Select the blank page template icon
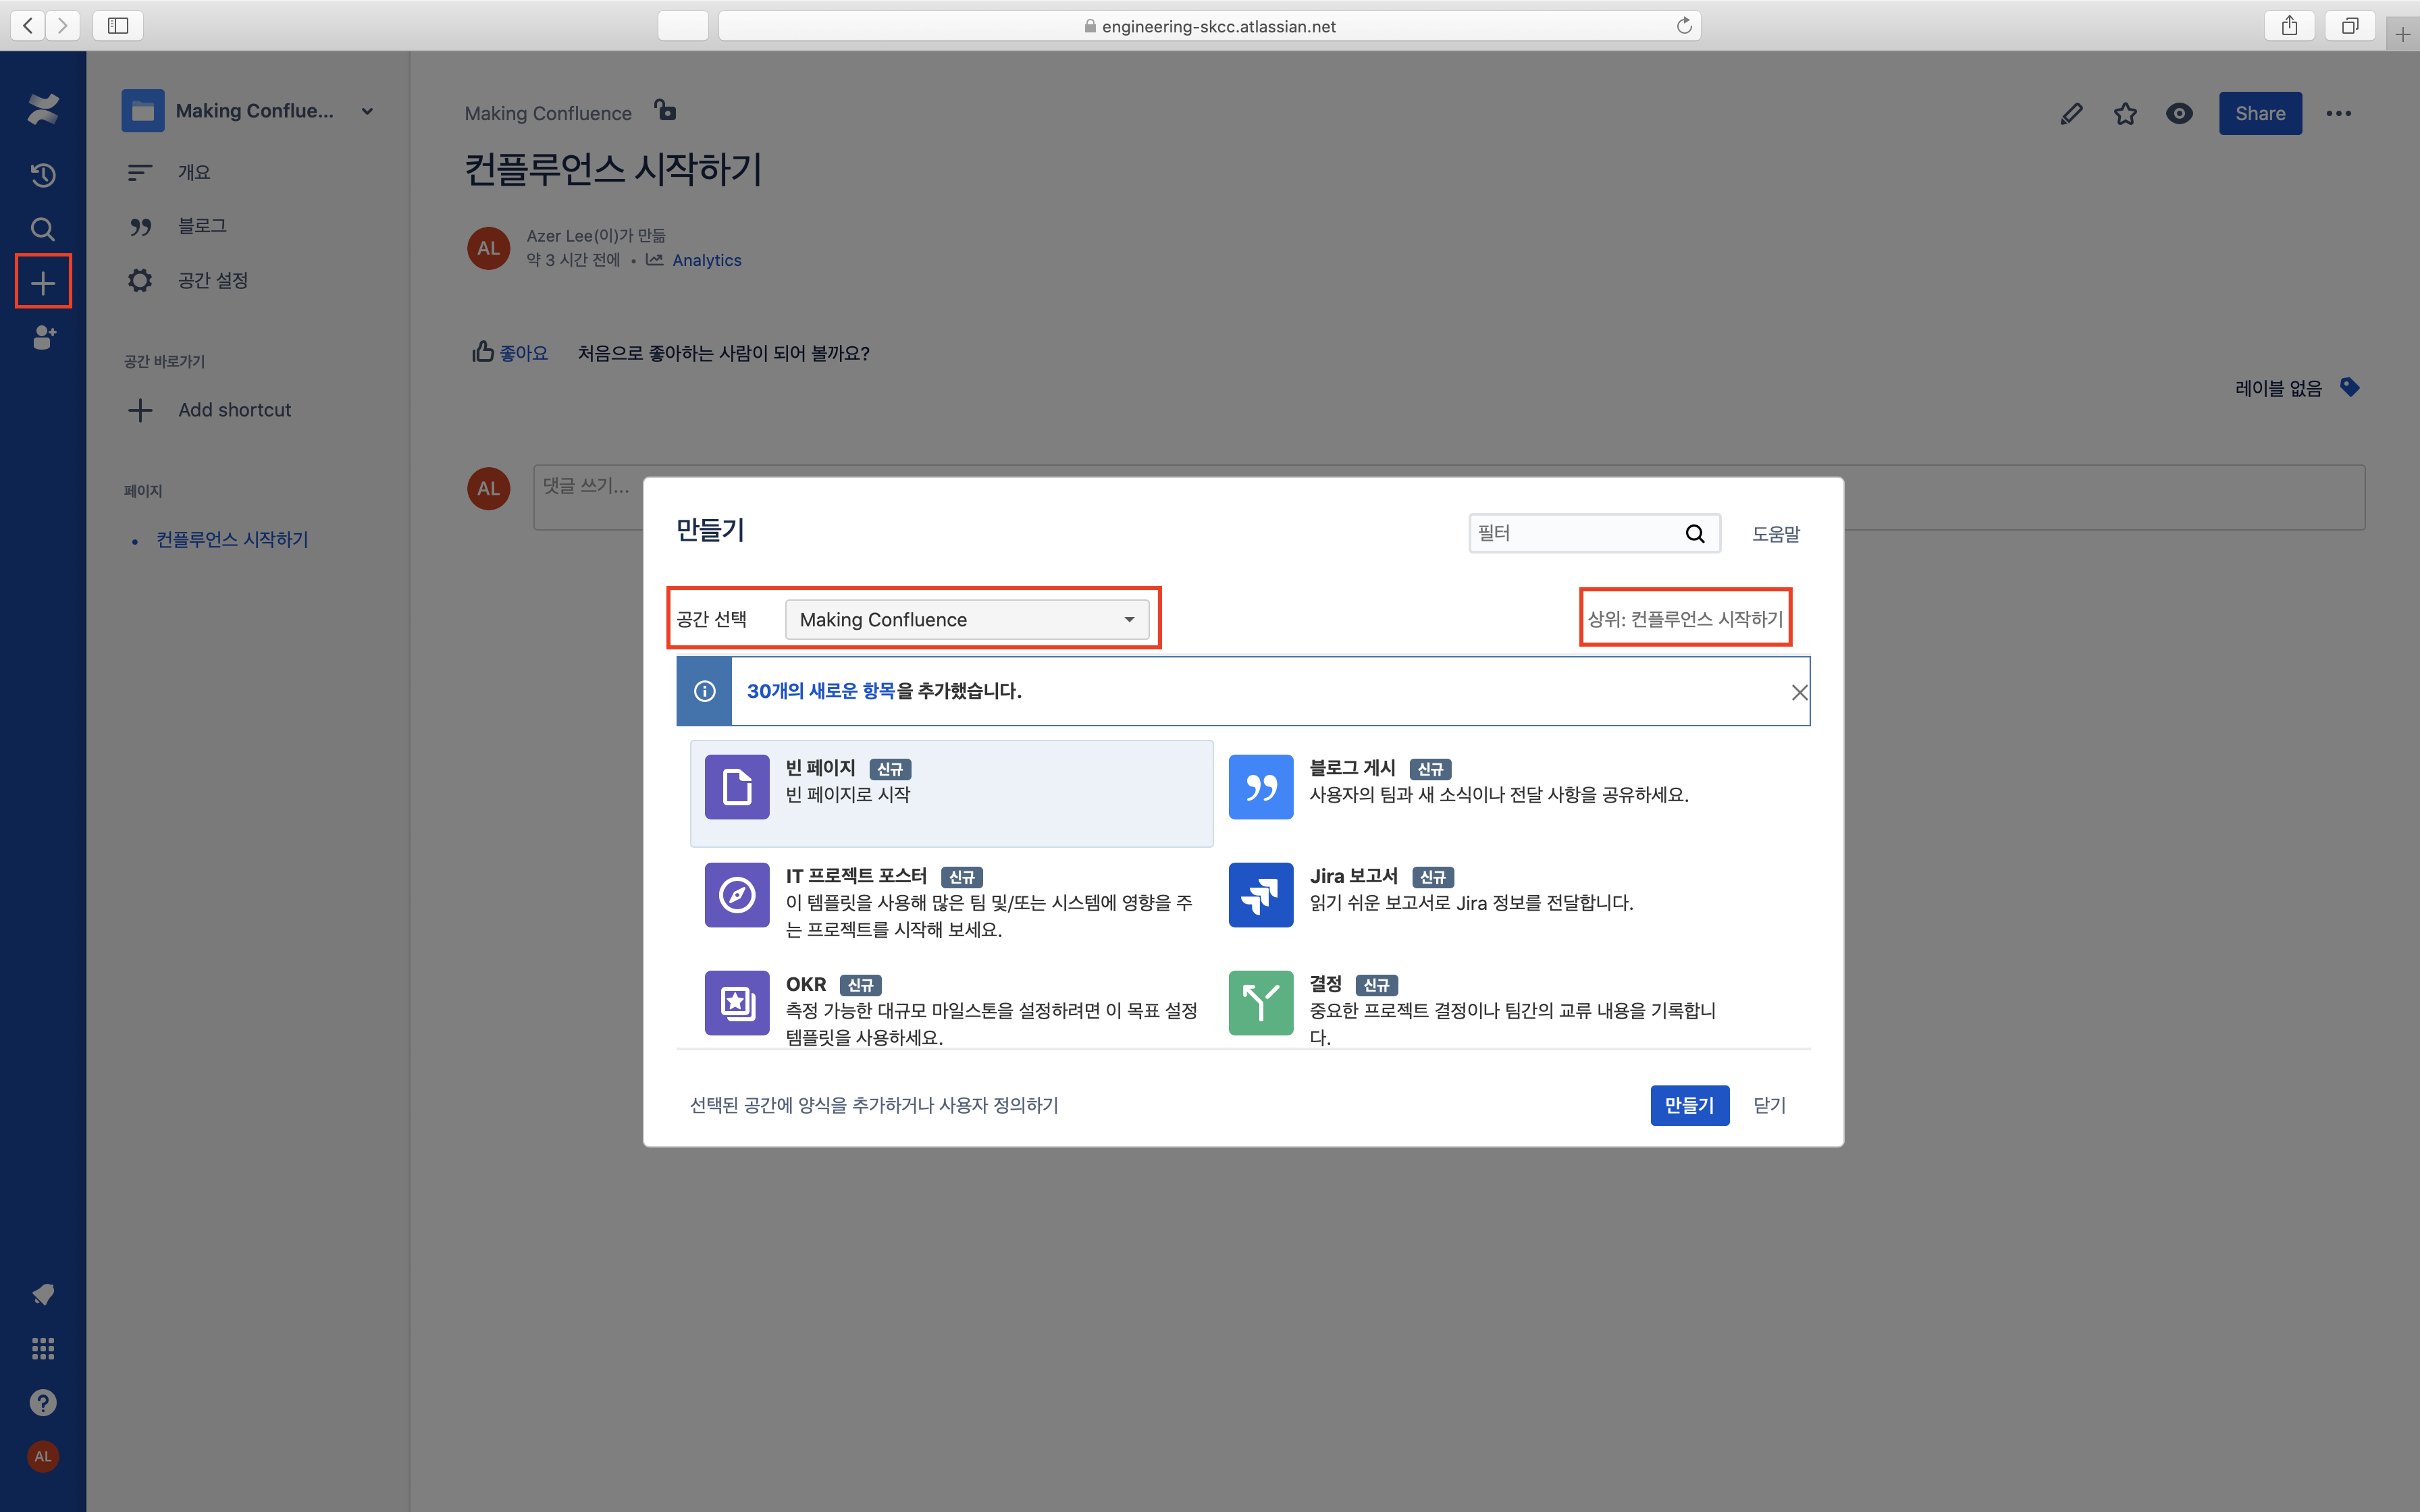Image resolution: width=2420 pixels, height=1512 pixels. point(737,787)
